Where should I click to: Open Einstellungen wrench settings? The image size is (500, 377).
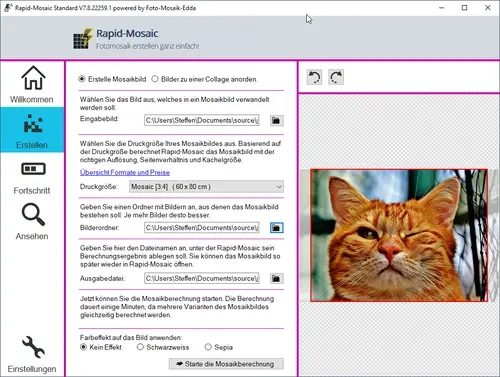click(32, 354)
